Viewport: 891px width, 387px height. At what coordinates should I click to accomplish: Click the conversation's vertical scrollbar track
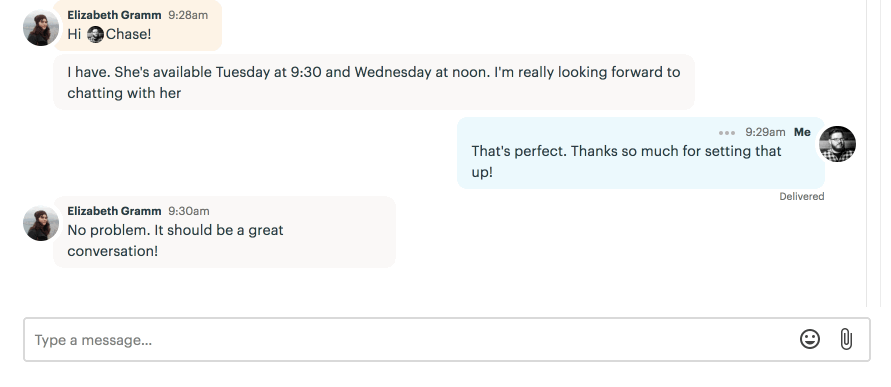875,153
